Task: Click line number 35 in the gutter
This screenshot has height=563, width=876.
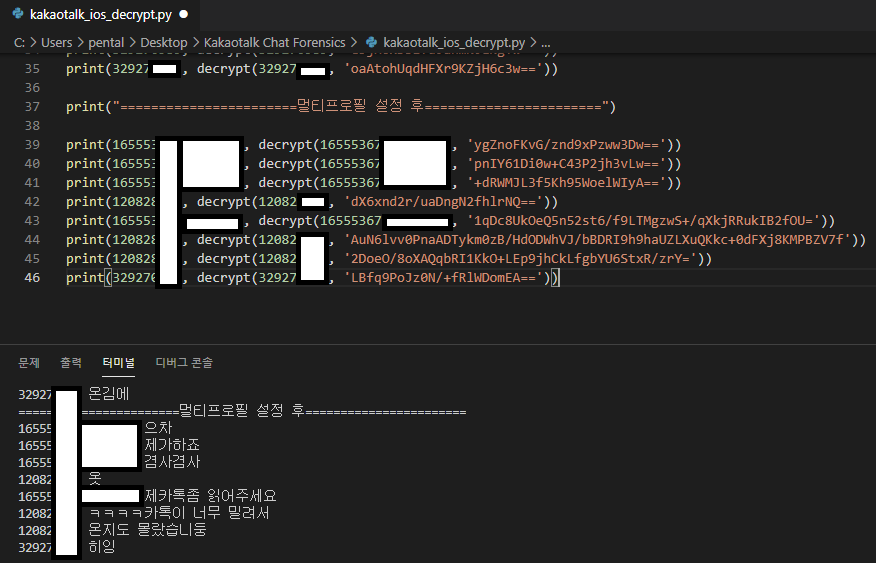Action: (x=32, y=69)
